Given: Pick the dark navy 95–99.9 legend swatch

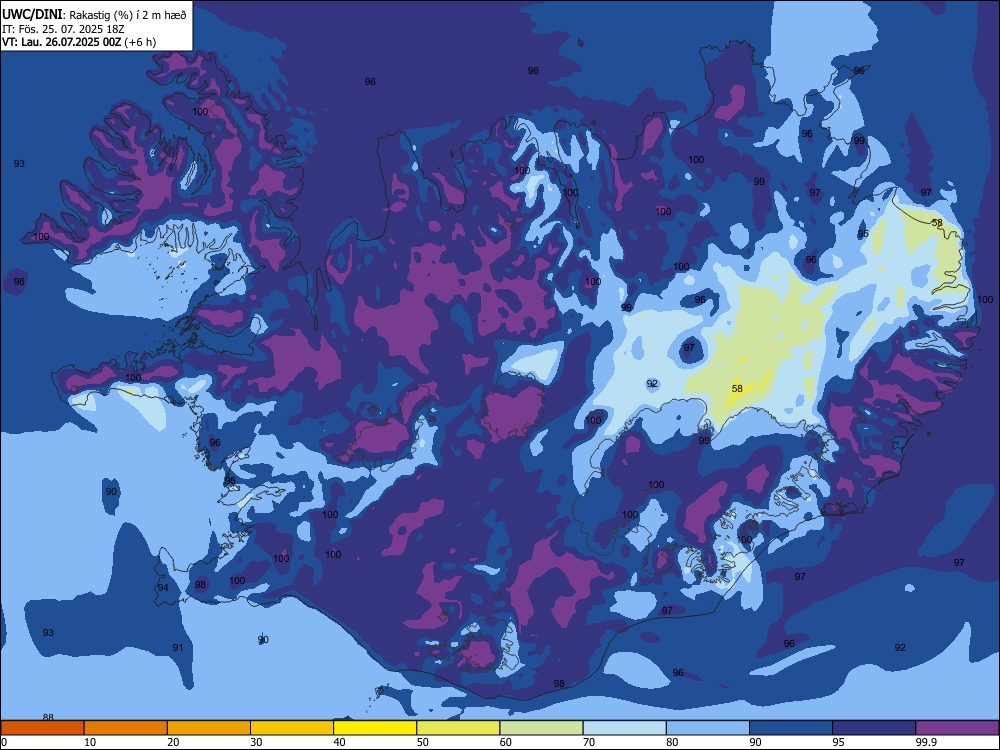Looking at the screenshot, I should pos(874,728).
